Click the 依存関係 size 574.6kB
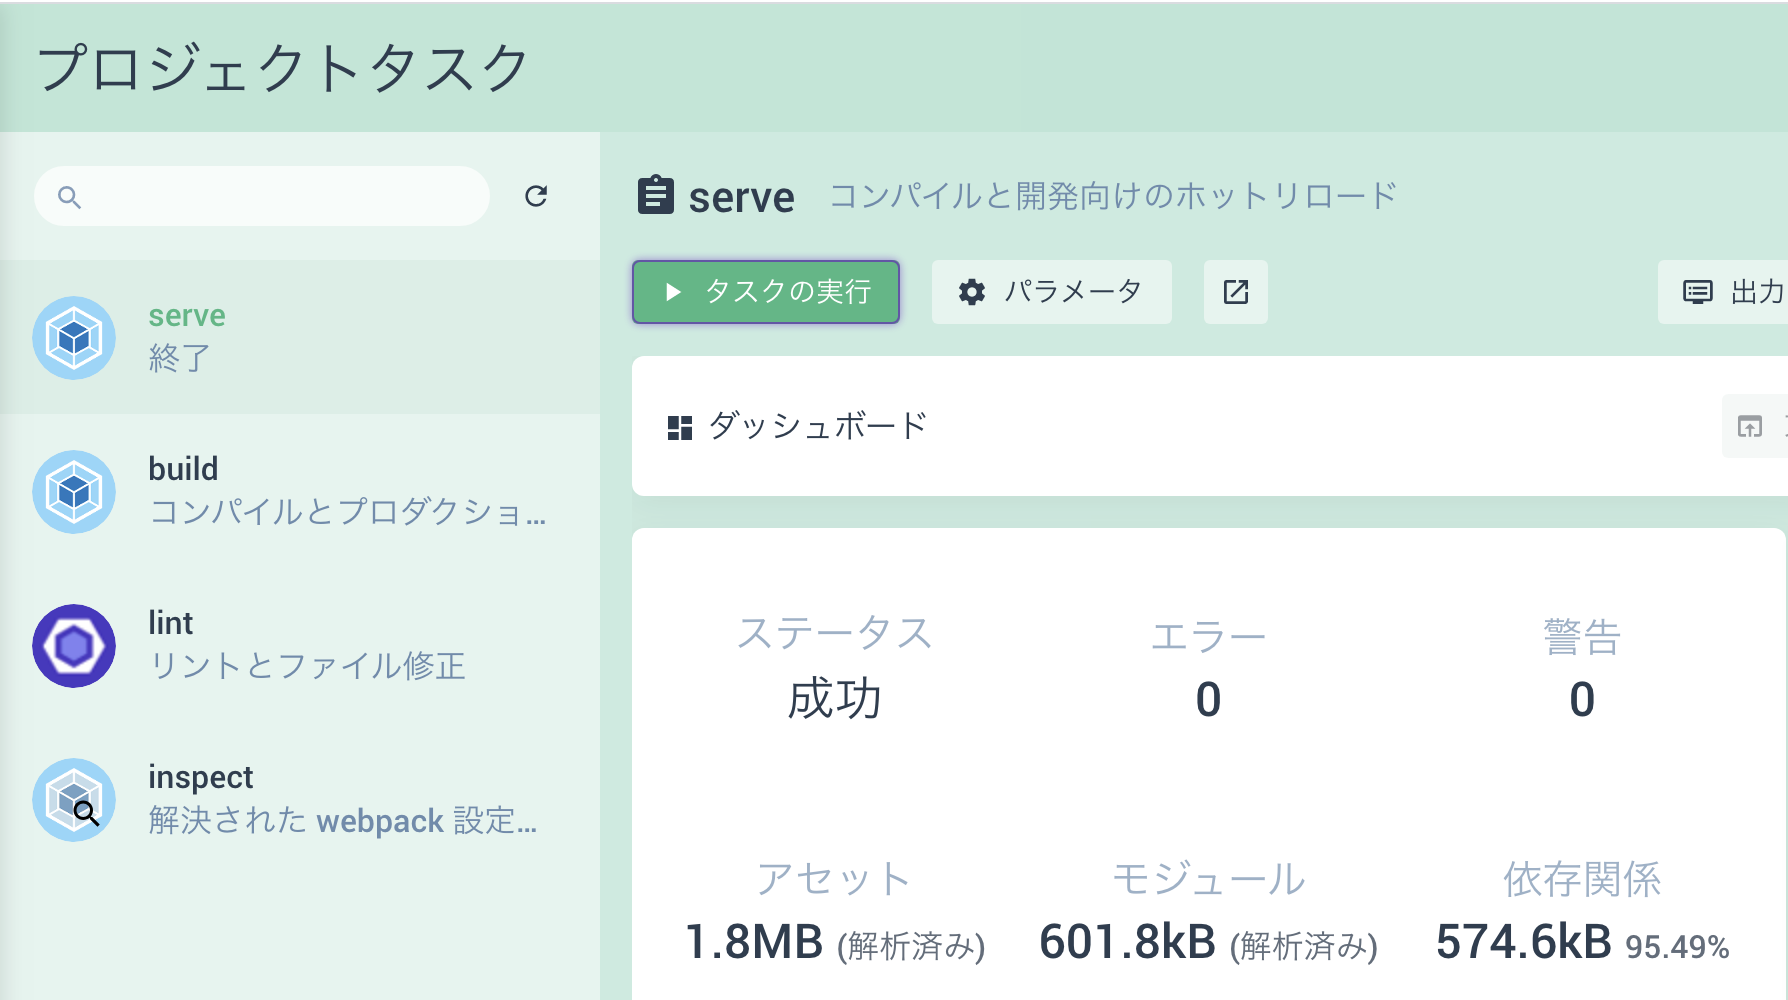 tap(1524, 942)
